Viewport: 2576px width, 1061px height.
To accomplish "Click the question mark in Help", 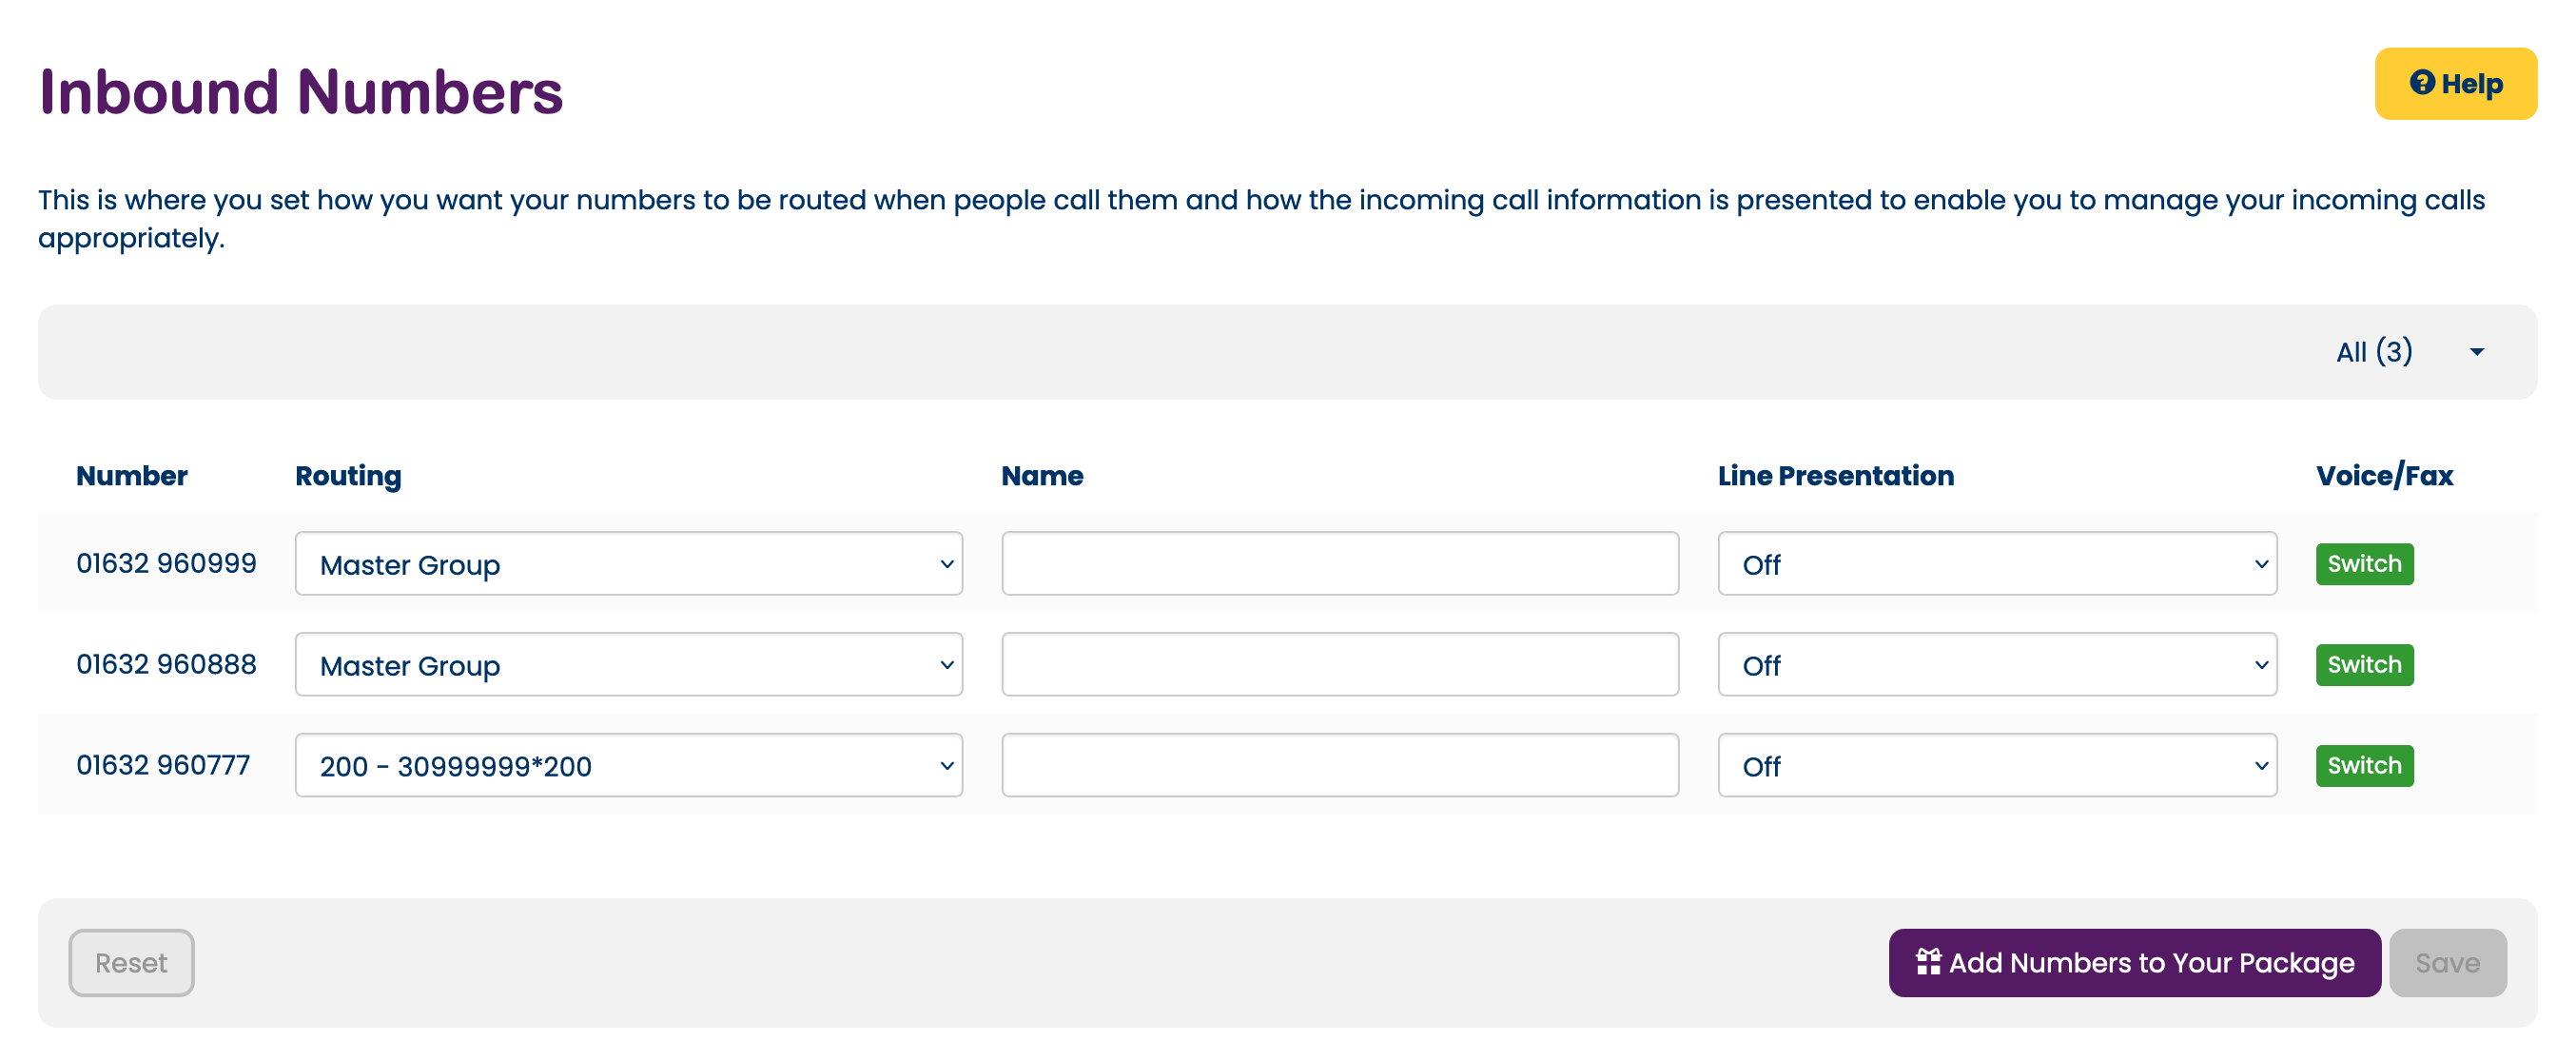I will 2423,82.
